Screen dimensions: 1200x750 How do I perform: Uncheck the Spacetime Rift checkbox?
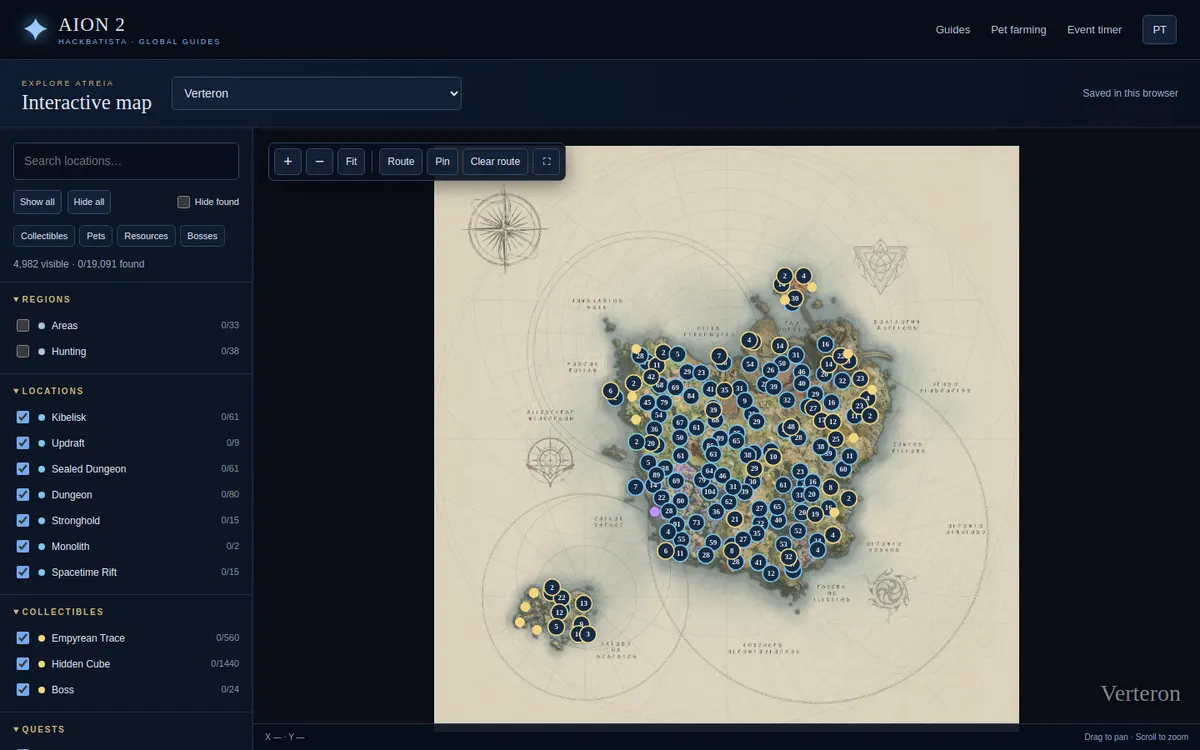click(x=23, y=572)
